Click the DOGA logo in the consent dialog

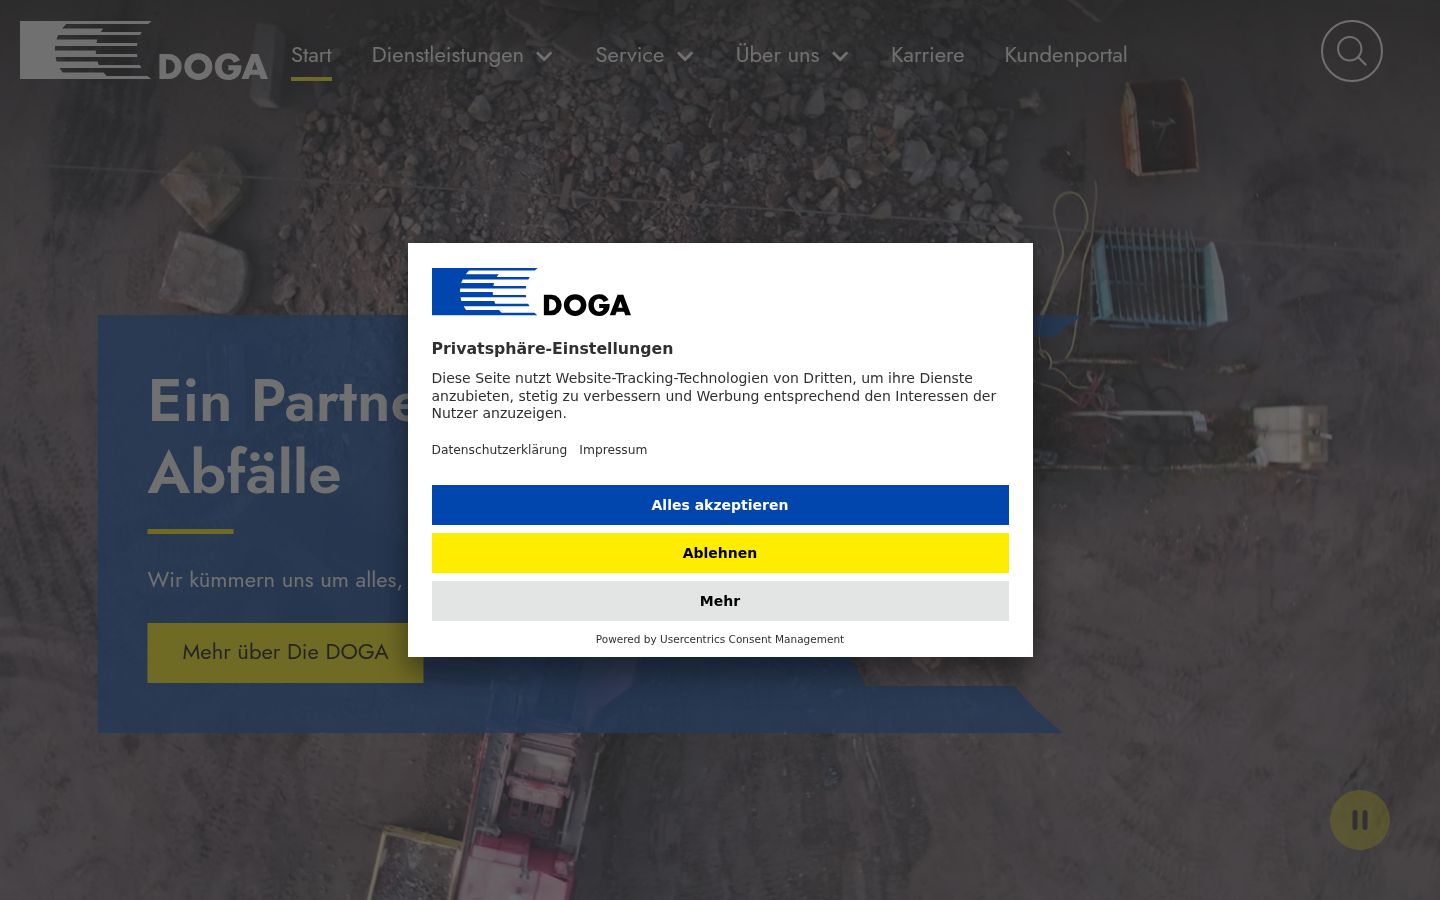[x=531, y=292]
